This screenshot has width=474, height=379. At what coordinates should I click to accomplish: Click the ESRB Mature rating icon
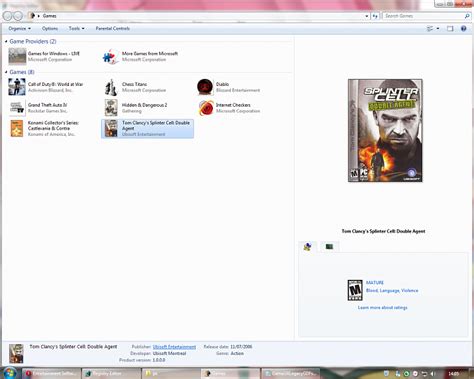[355, 290]
